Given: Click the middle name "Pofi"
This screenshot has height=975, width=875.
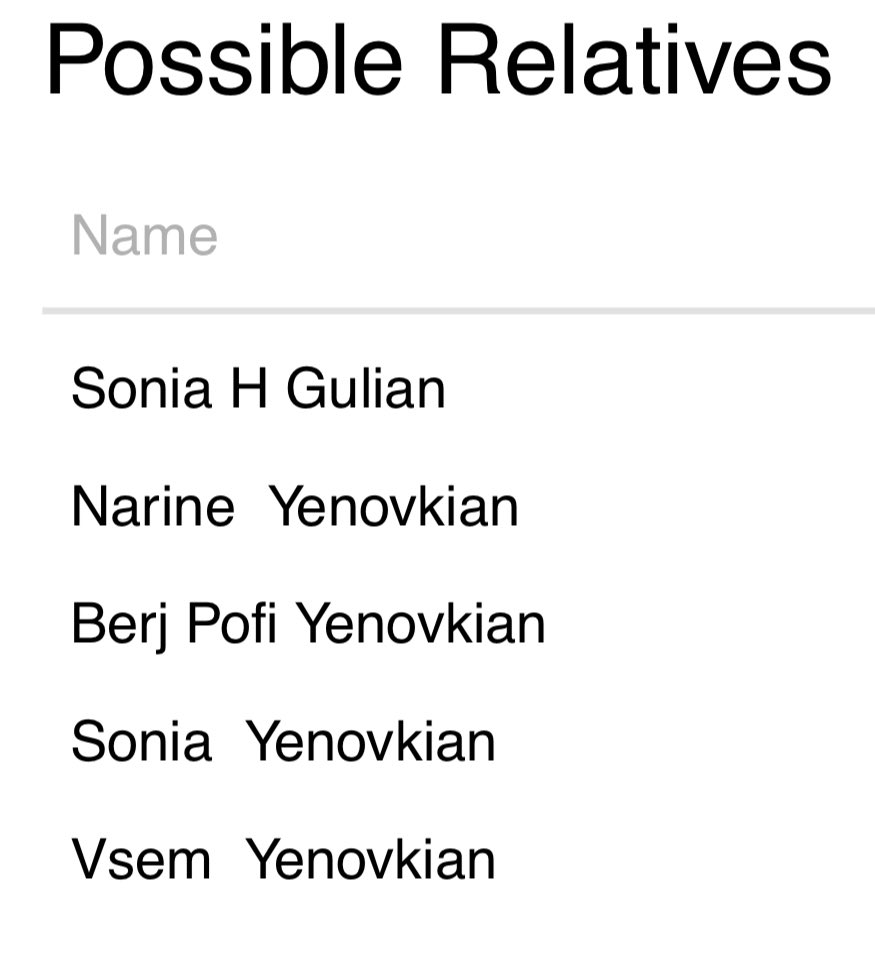Looking at the screenshot, I should click(x=232, y=624).
